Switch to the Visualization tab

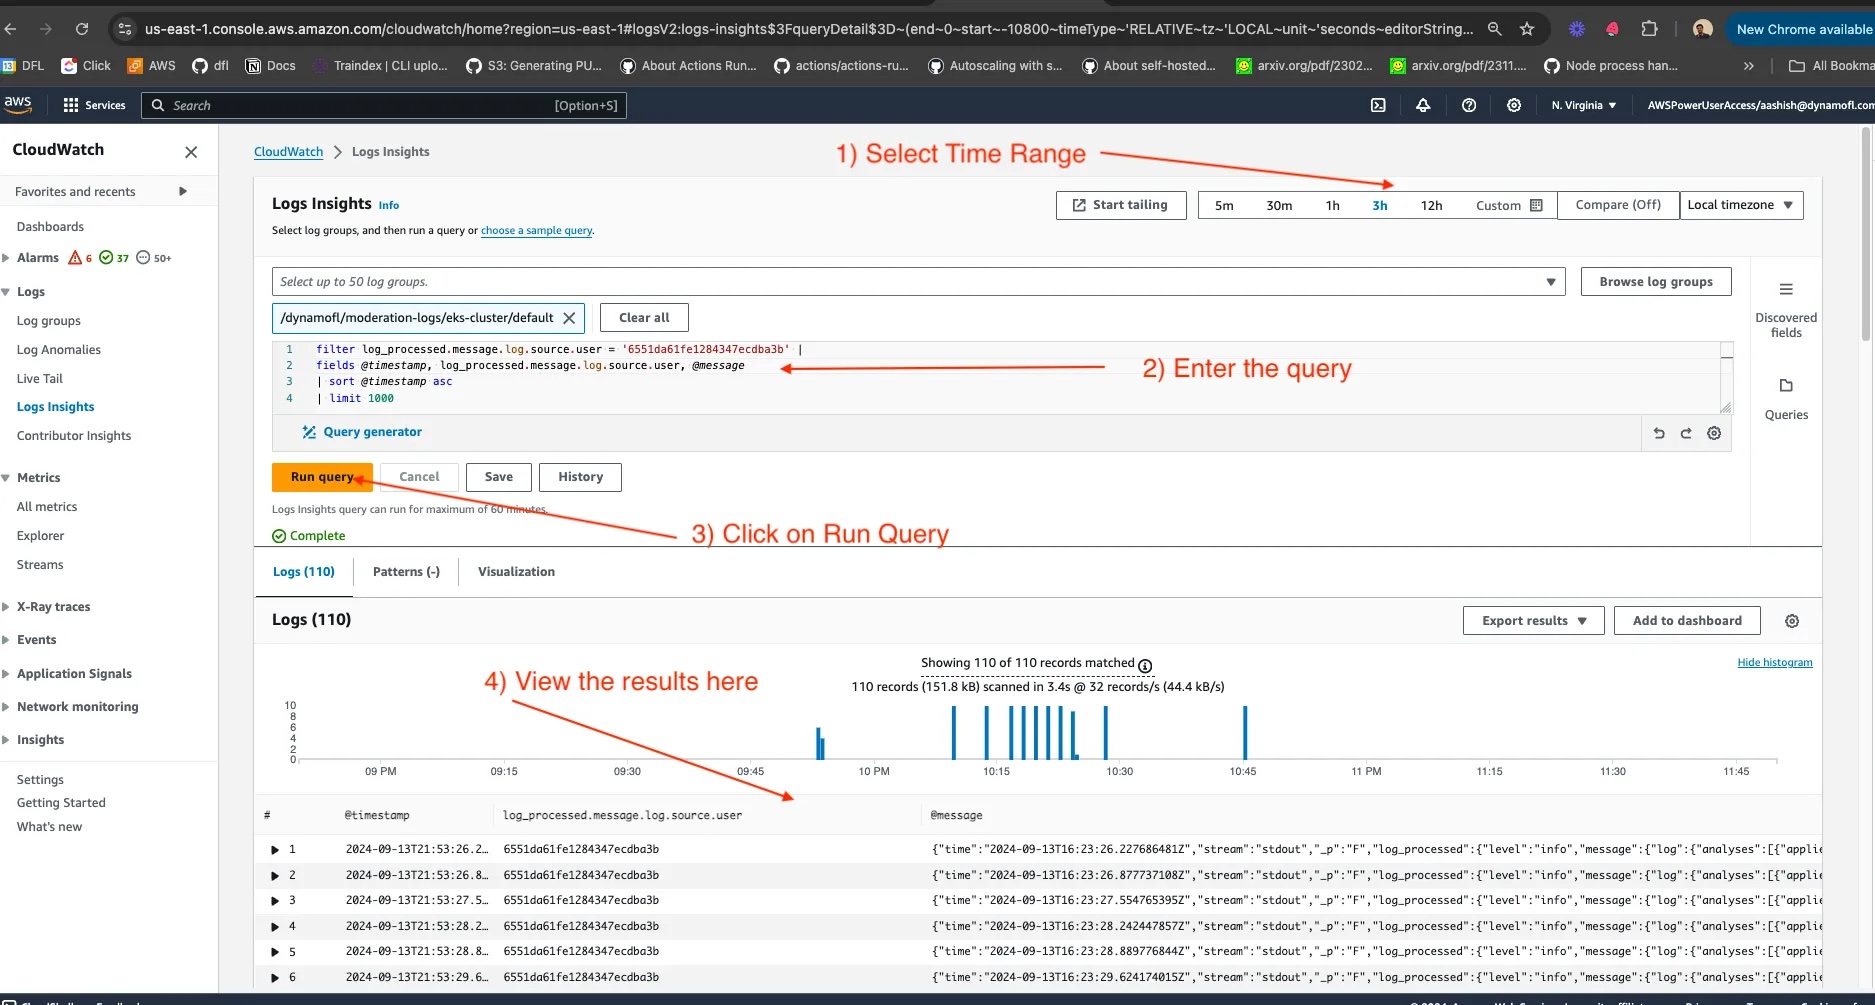pos(516,572)
